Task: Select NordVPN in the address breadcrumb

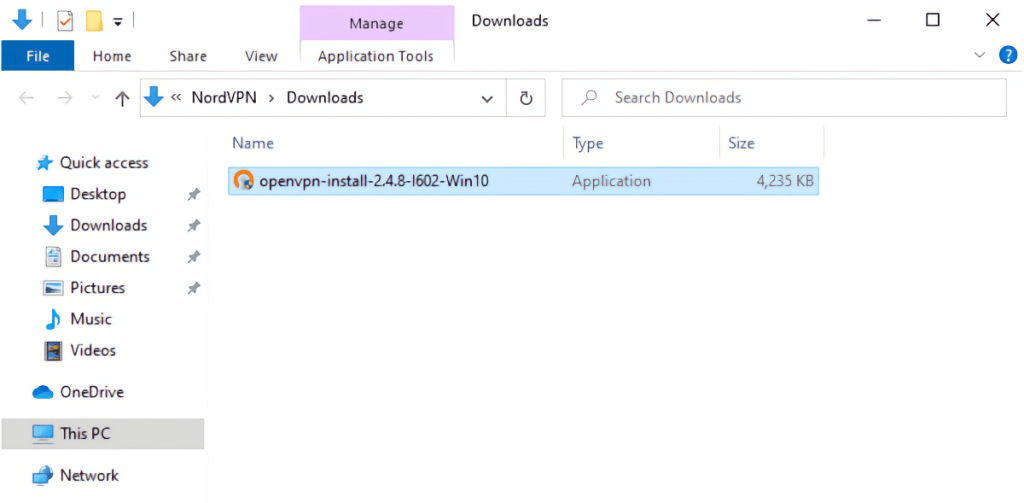Action: pyautogui.click(x=224, y=98)
